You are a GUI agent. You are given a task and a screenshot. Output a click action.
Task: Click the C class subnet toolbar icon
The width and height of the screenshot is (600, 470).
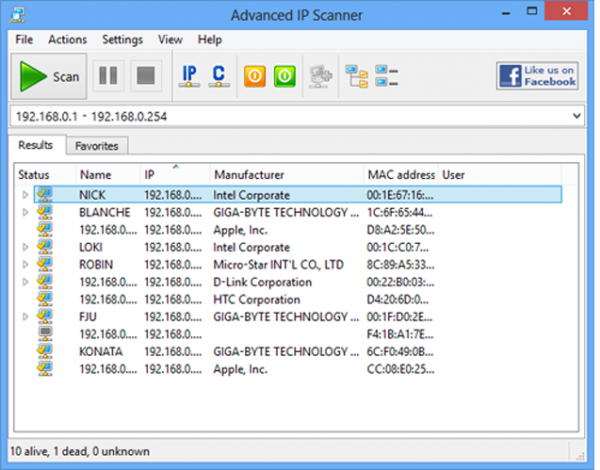point(218,77)
